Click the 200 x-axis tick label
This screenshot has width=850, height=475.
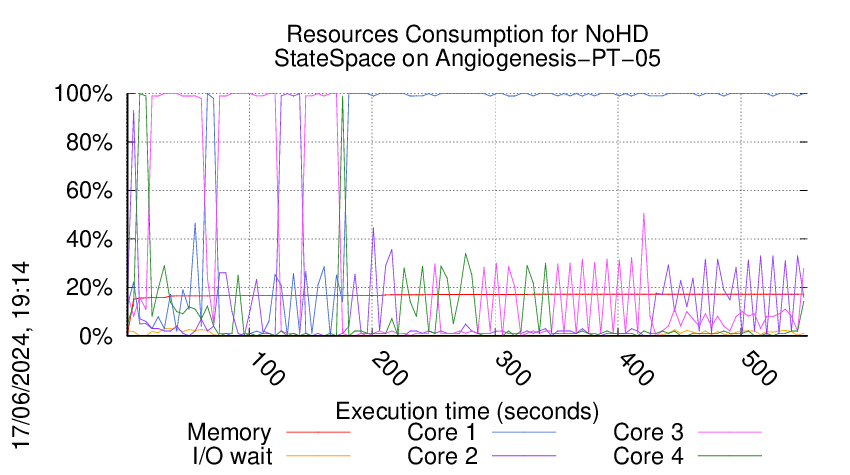click(390, 369)
